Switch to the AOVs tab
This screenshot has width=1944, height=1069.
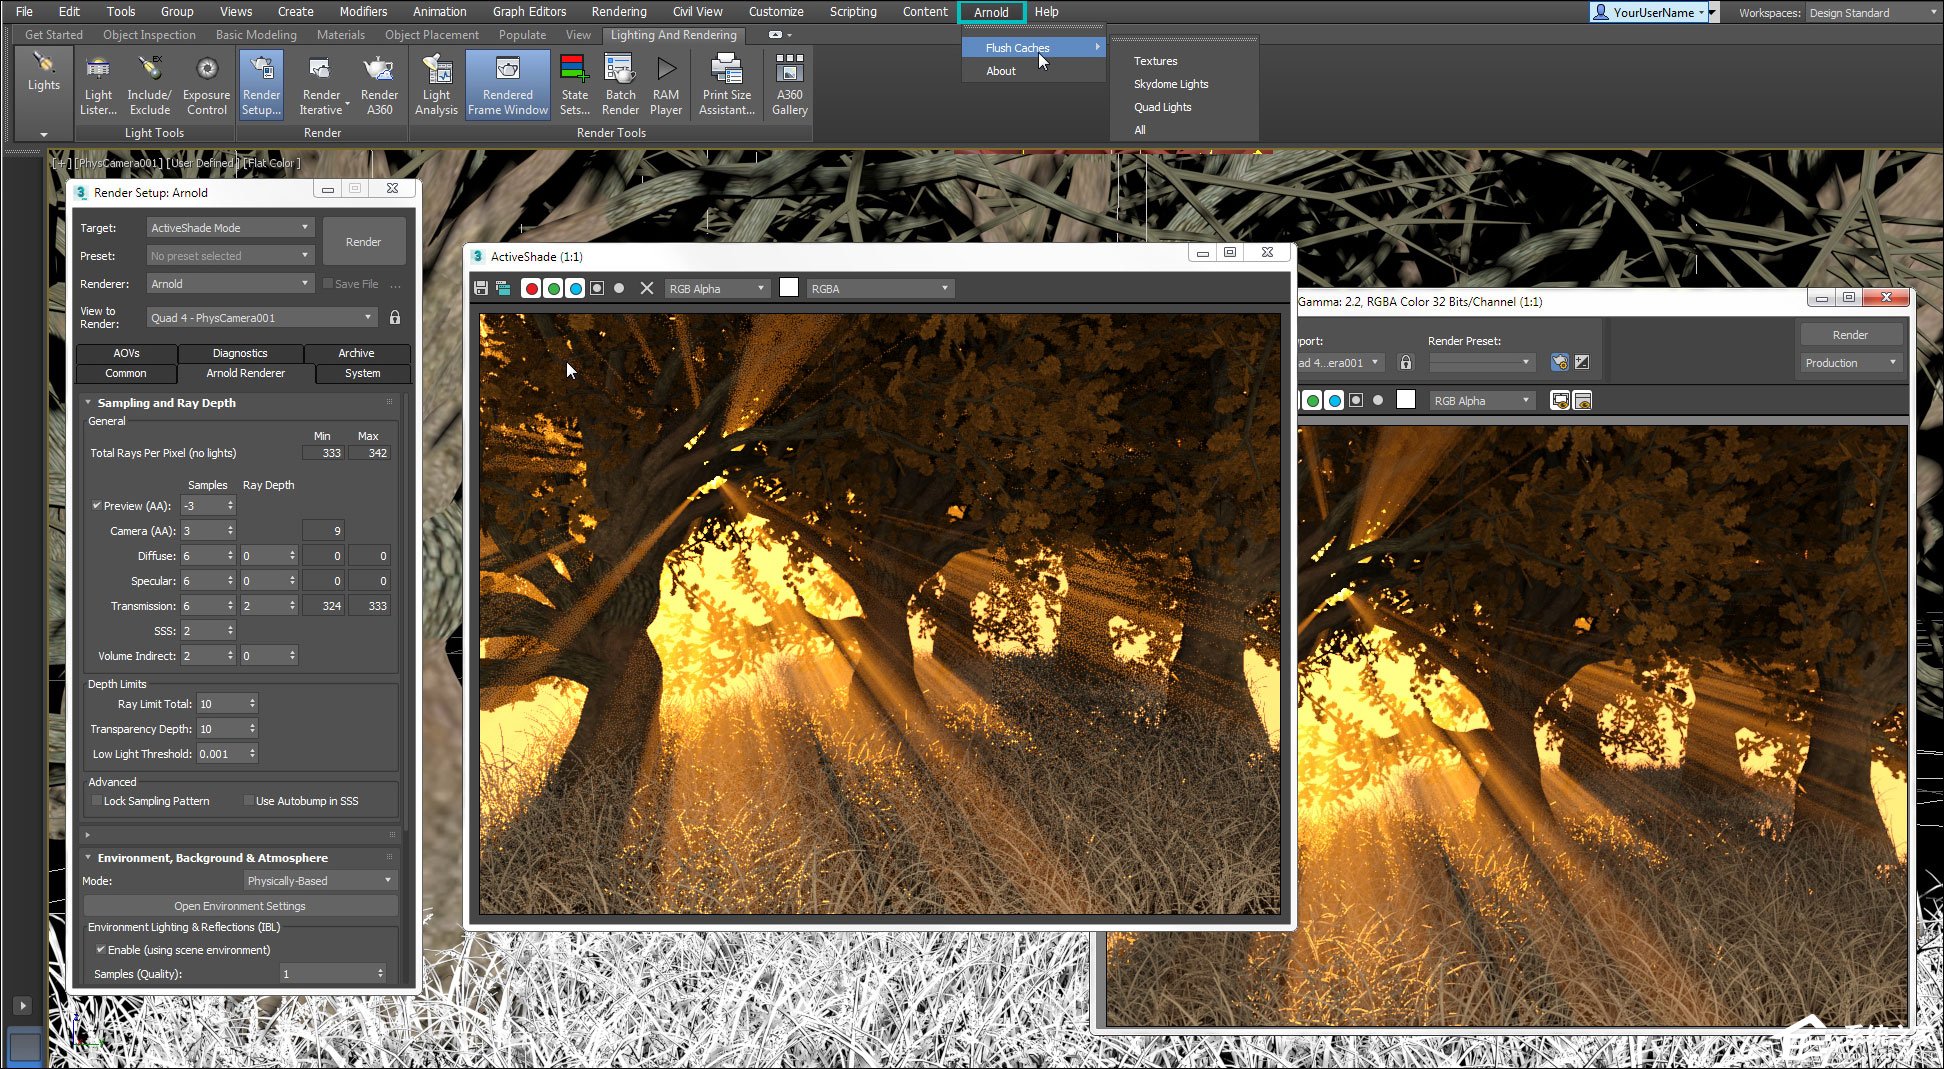pyautogui.click(x=126, y=353)
